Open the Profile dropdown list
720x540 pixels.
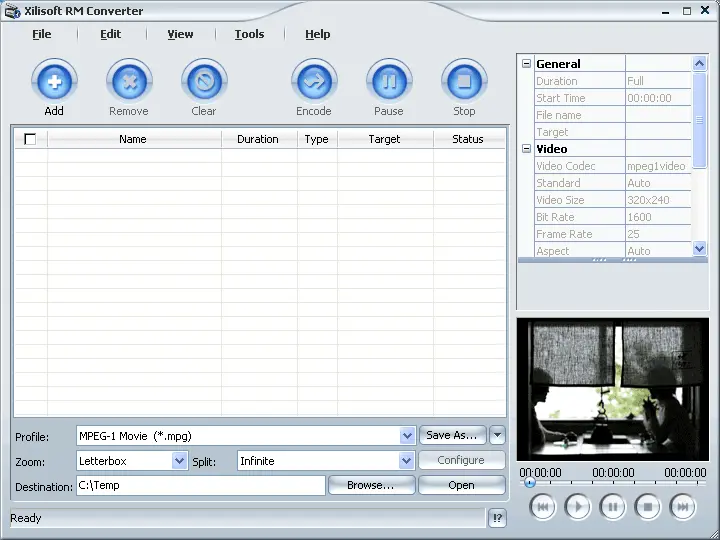(407, 436)
